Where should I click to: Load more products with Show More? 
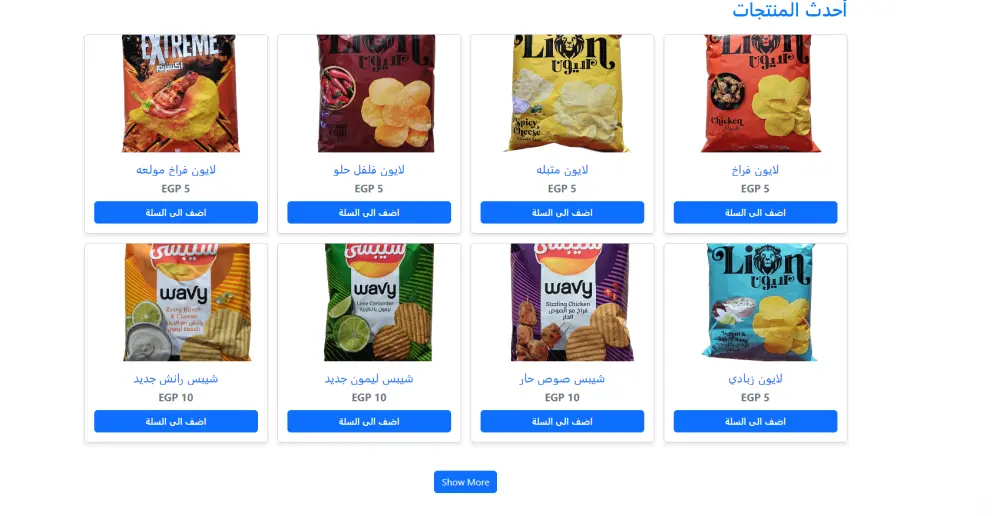(x=466, y=482)
